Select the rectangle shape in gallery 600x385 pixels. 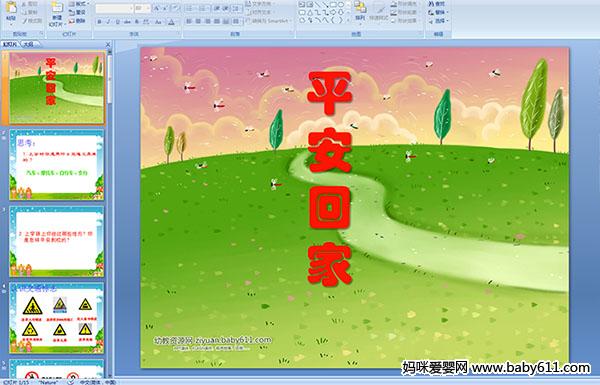333,4
